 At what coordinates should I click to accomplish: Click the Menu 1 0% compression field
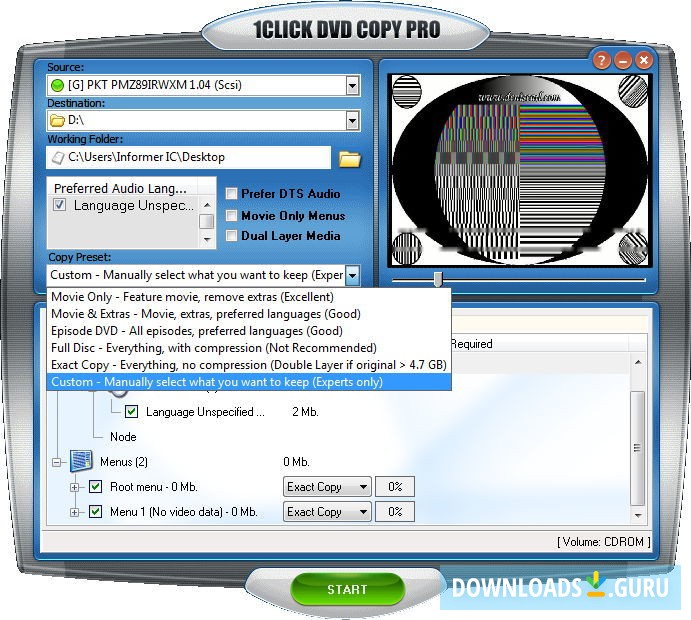point(395,512)
